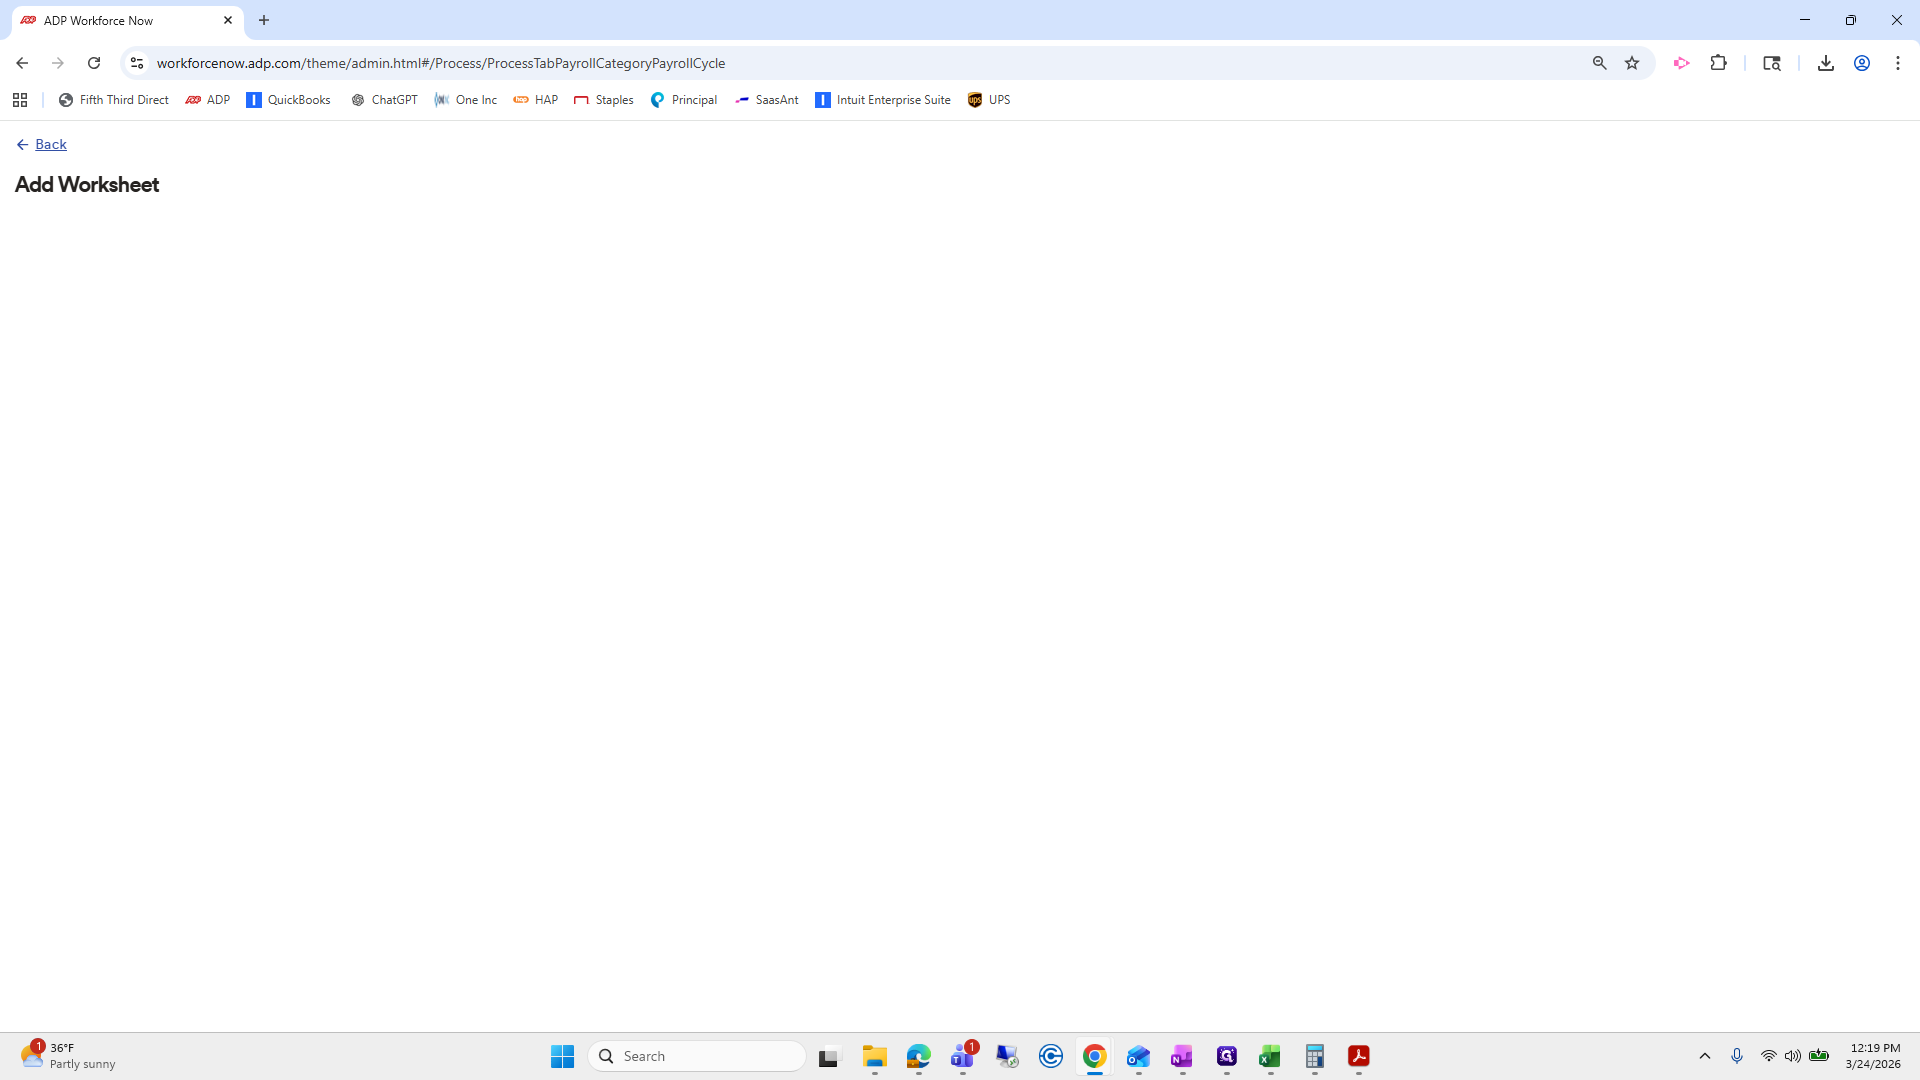Open a new browser tab
This screenshot has height=1080, width=1920.
click(x=264, y=20)
